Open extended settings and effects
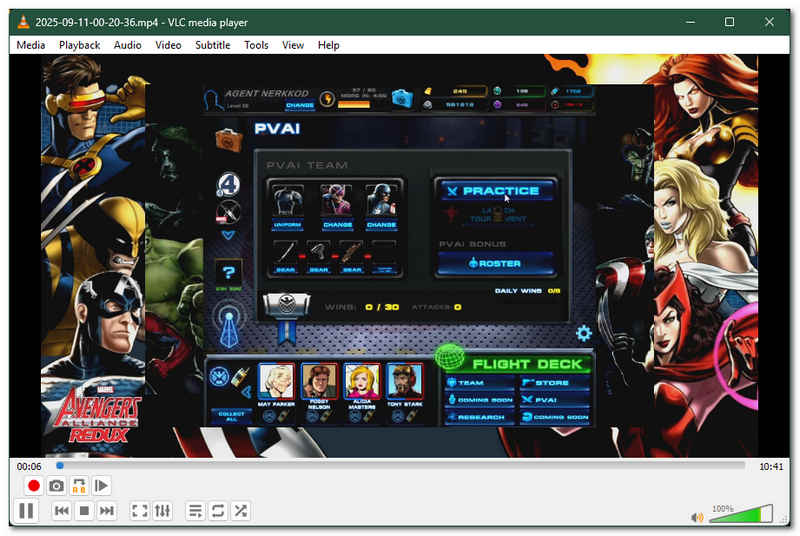800x536 pixels. coord(163,511)
